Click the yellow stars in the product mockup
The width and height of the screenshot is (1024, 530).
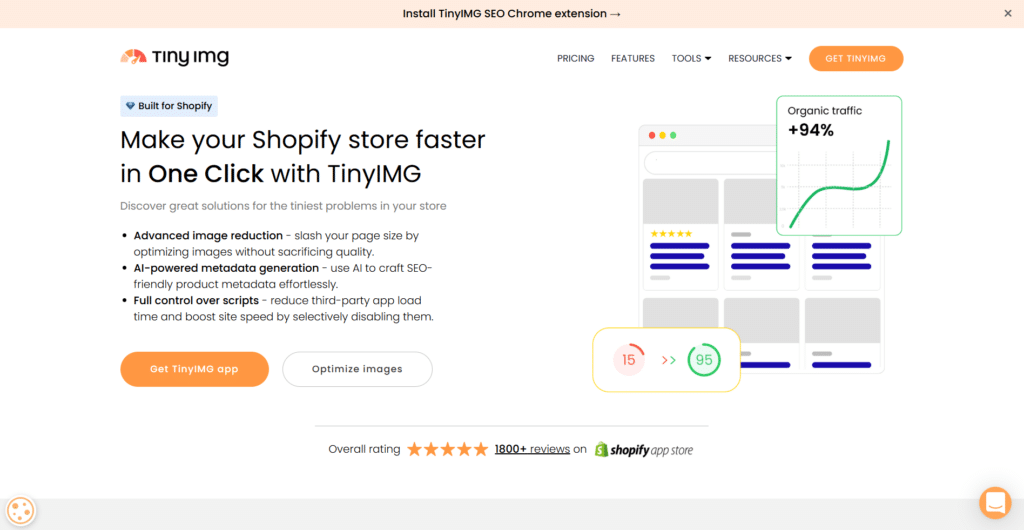671,233
